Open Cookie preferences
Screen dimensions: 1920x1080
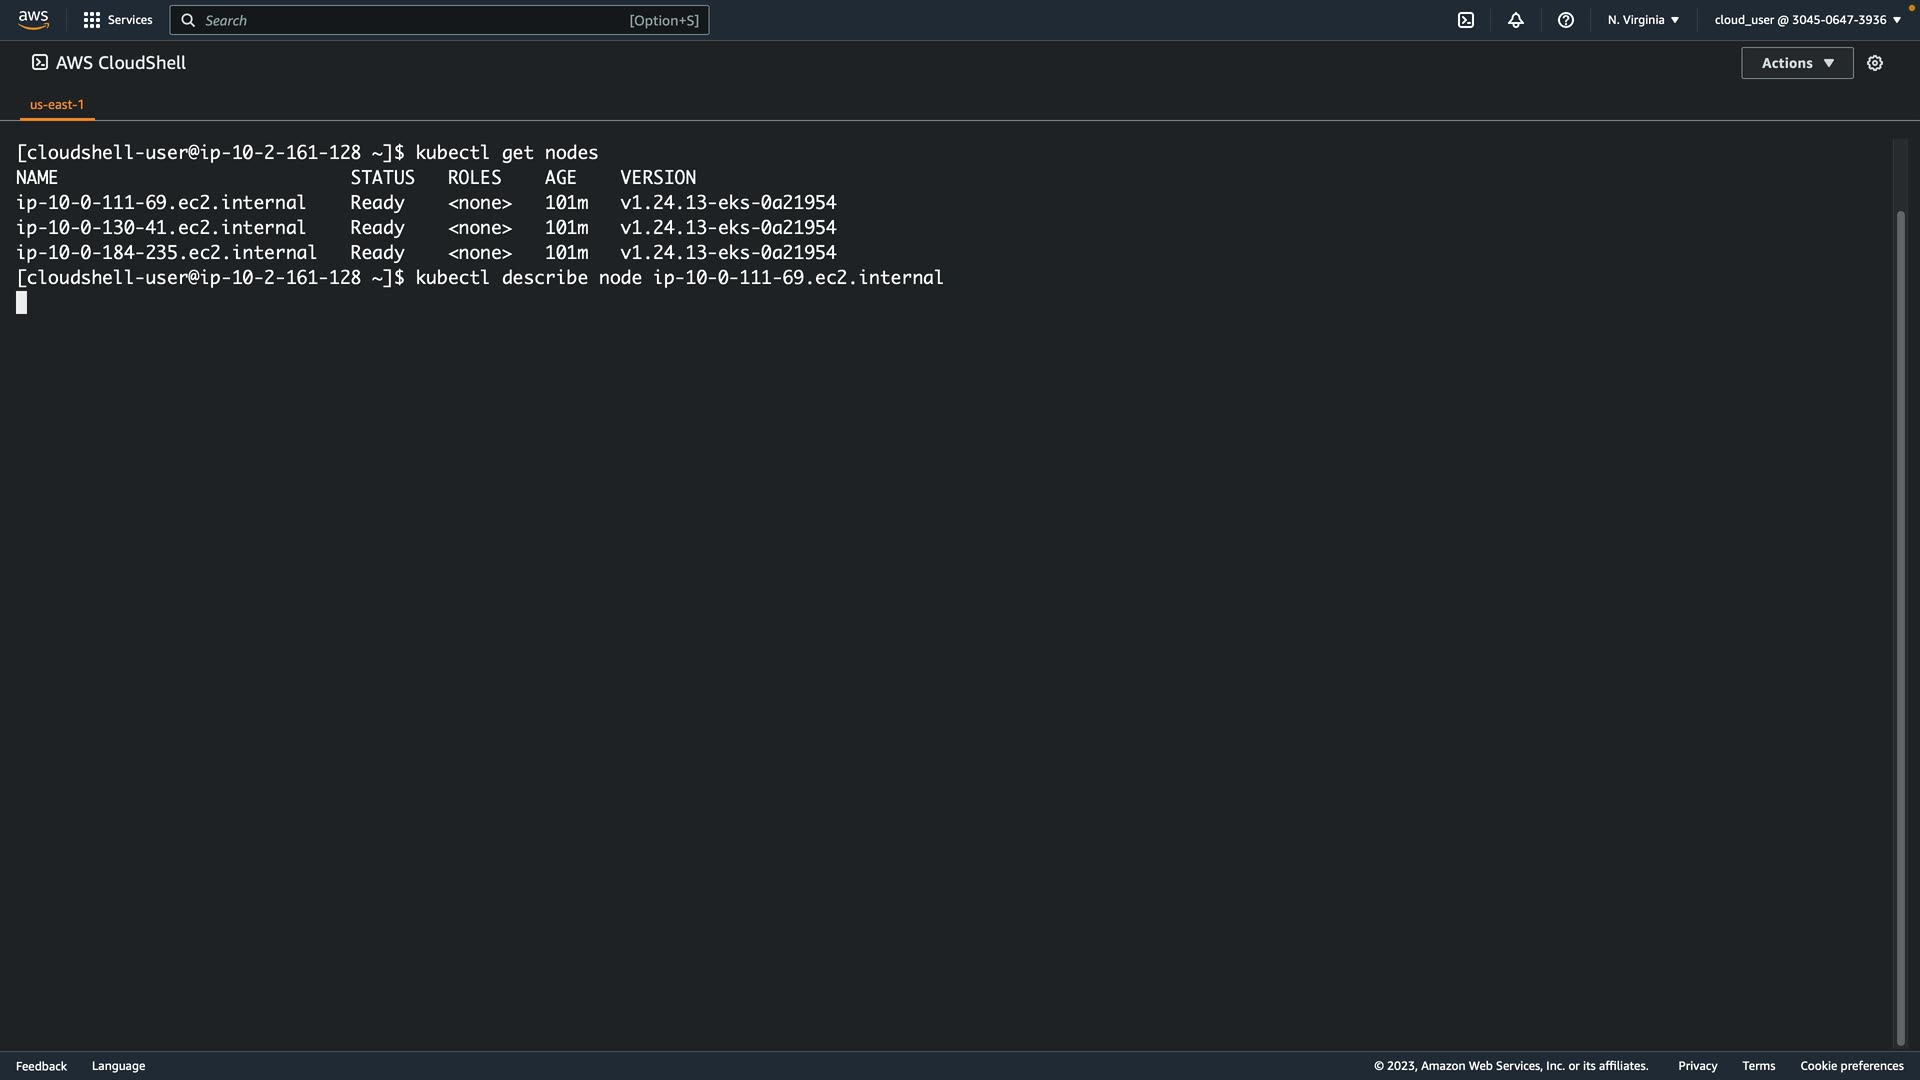[1851, 1066]
